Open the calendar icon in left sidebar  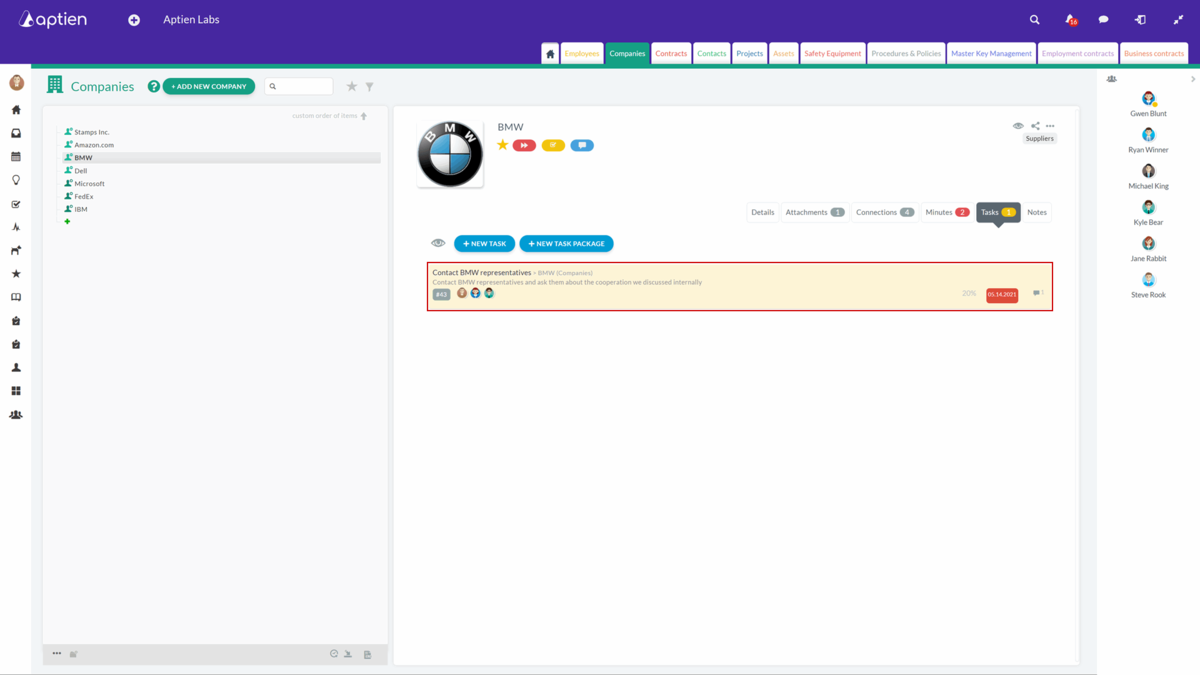(16, 157)
